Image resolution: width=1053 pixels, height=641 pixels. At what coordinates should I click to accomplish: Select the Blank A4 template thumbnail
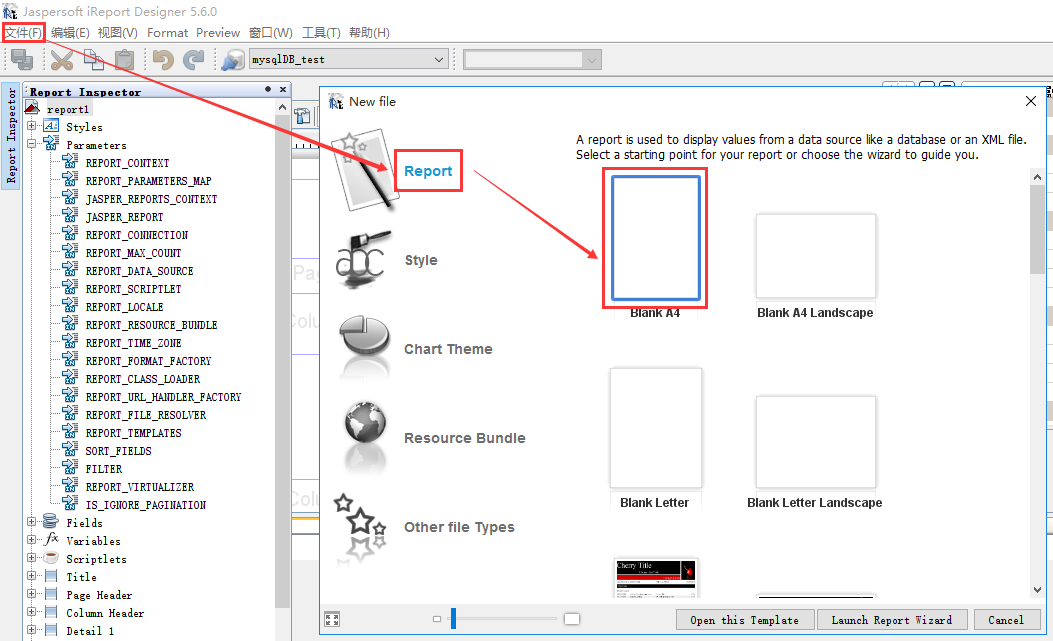[x=655, y=238]
